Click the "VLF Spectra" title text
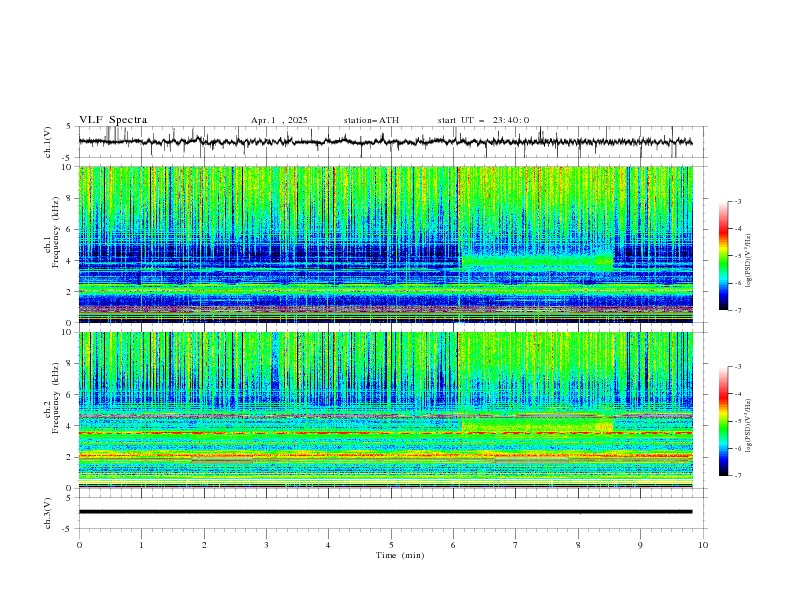792x612 pixels. pyautogui.click(x=113, y=120)
